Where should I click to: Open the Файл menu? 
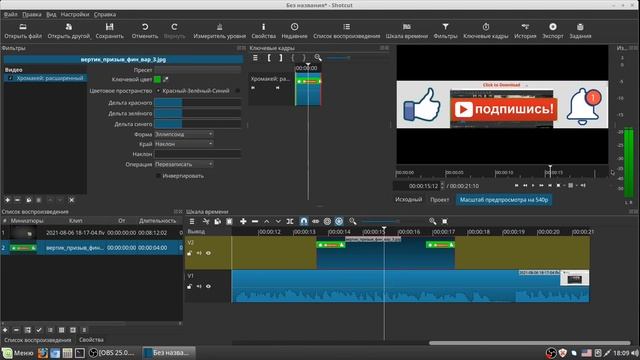pyautogui.click(x=11, y=14)
